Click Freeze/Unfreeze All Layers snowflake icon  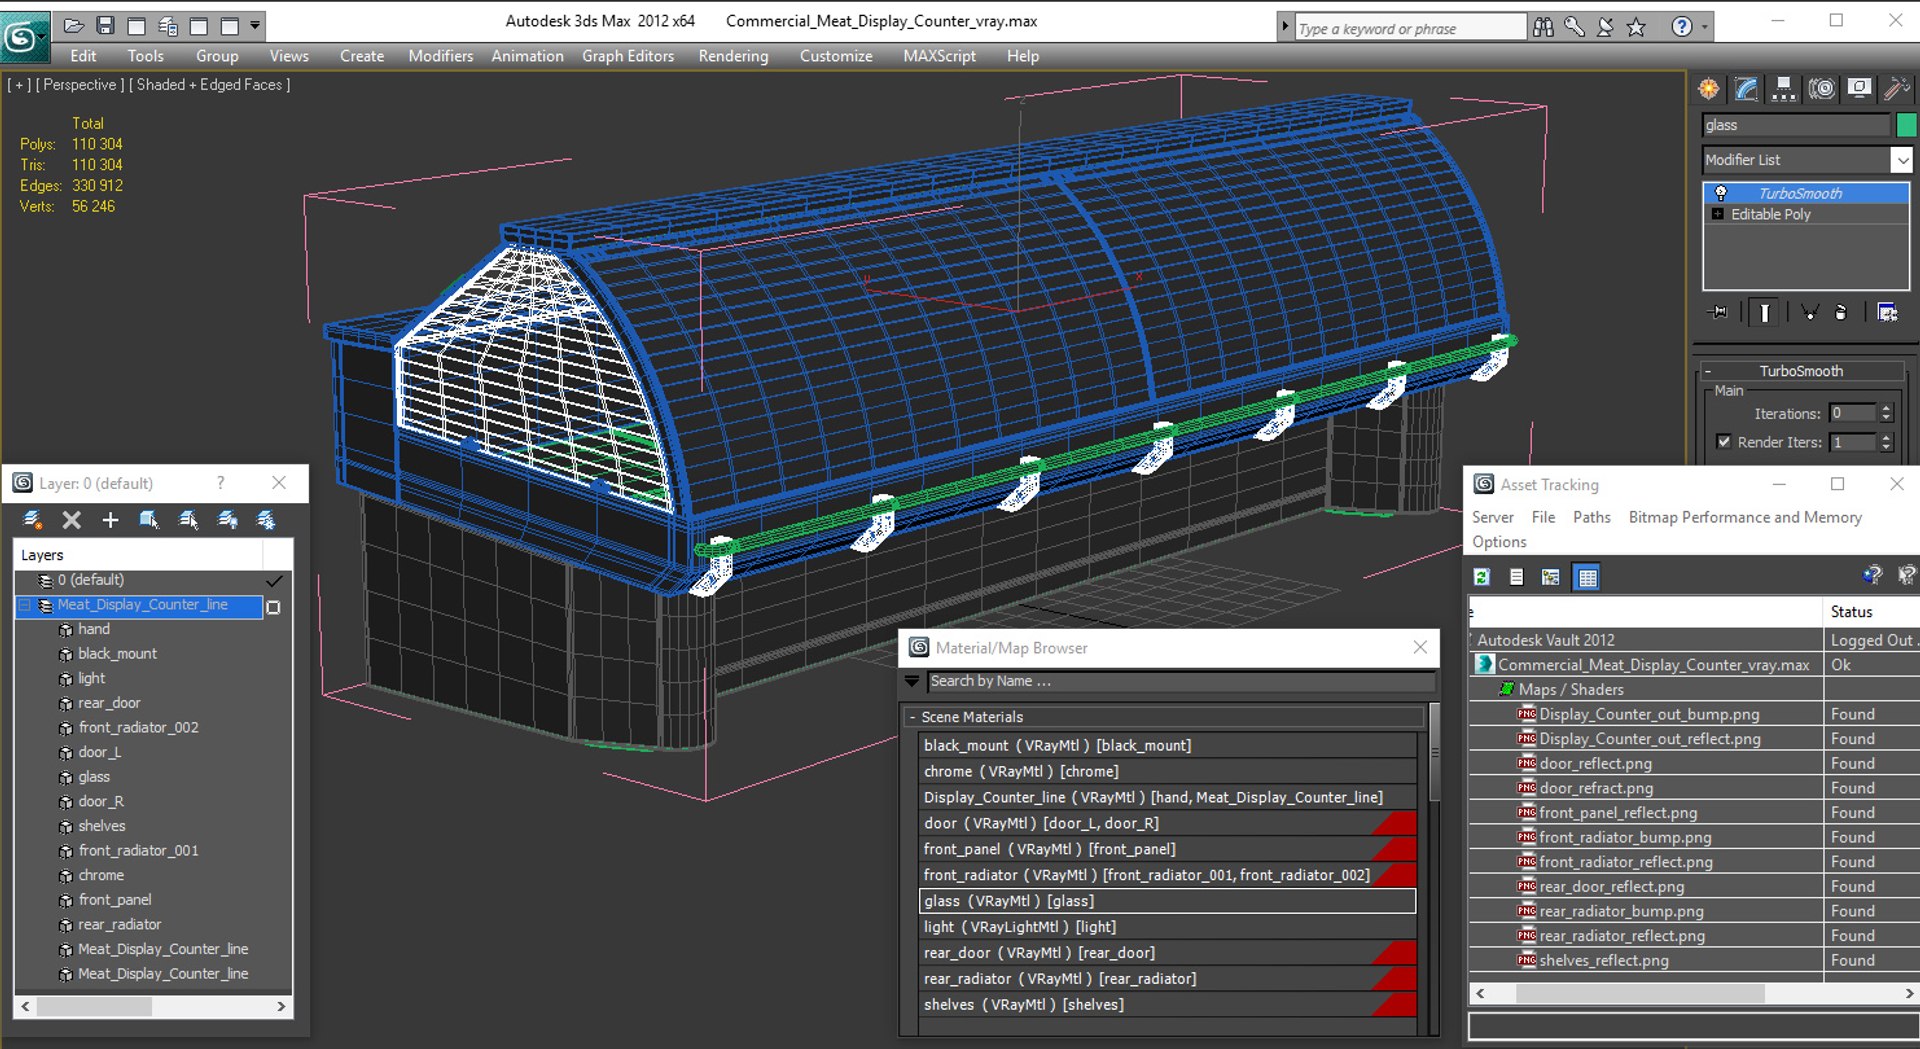[266, 520]
